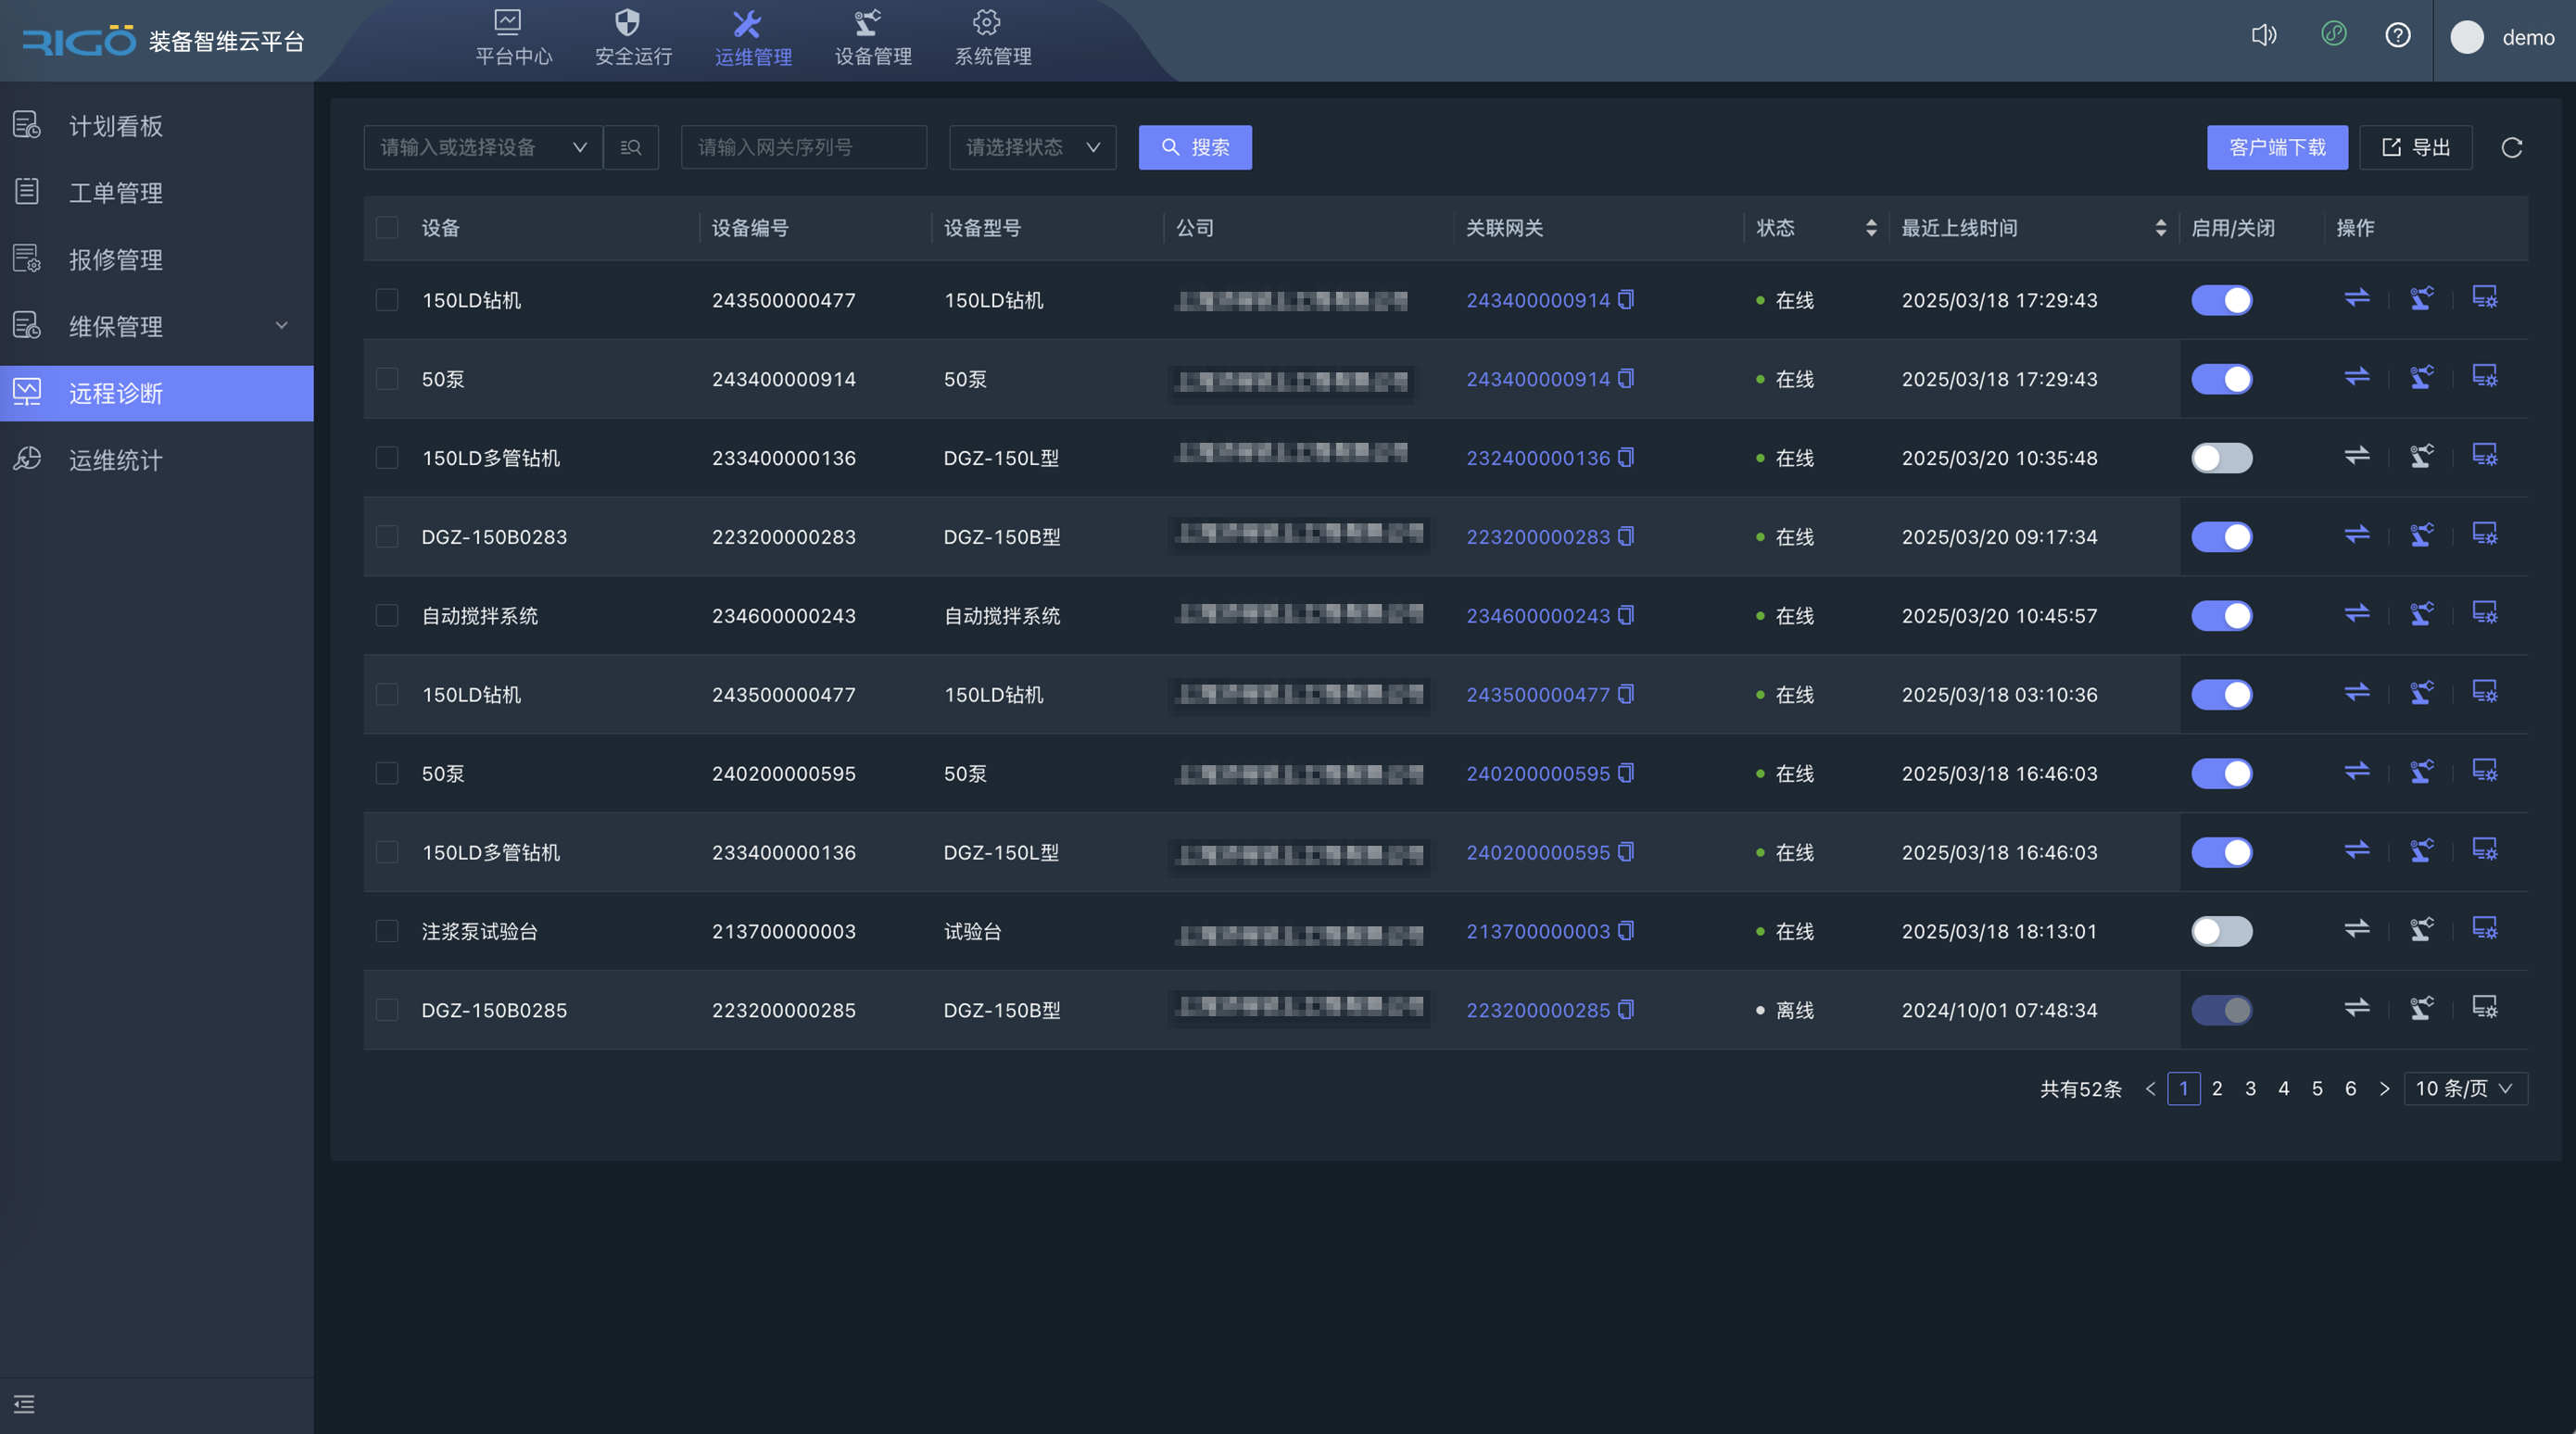Copy gateway number 223200000283 using copy icon
The width and height of the screenshot is (2576, 1434).
point(1626,537)
